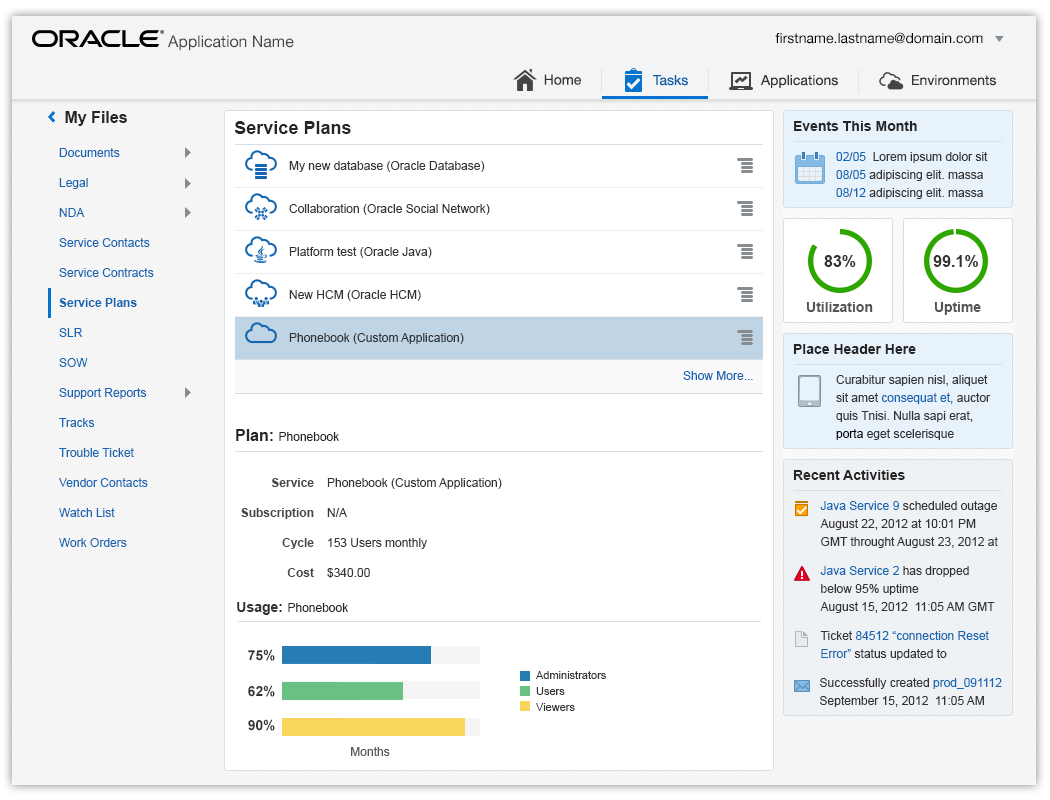The height and width of the screenshot is (800, 1050).
Task: Click the red warning triangle alert icon
Action: click(x=802, y=574)
